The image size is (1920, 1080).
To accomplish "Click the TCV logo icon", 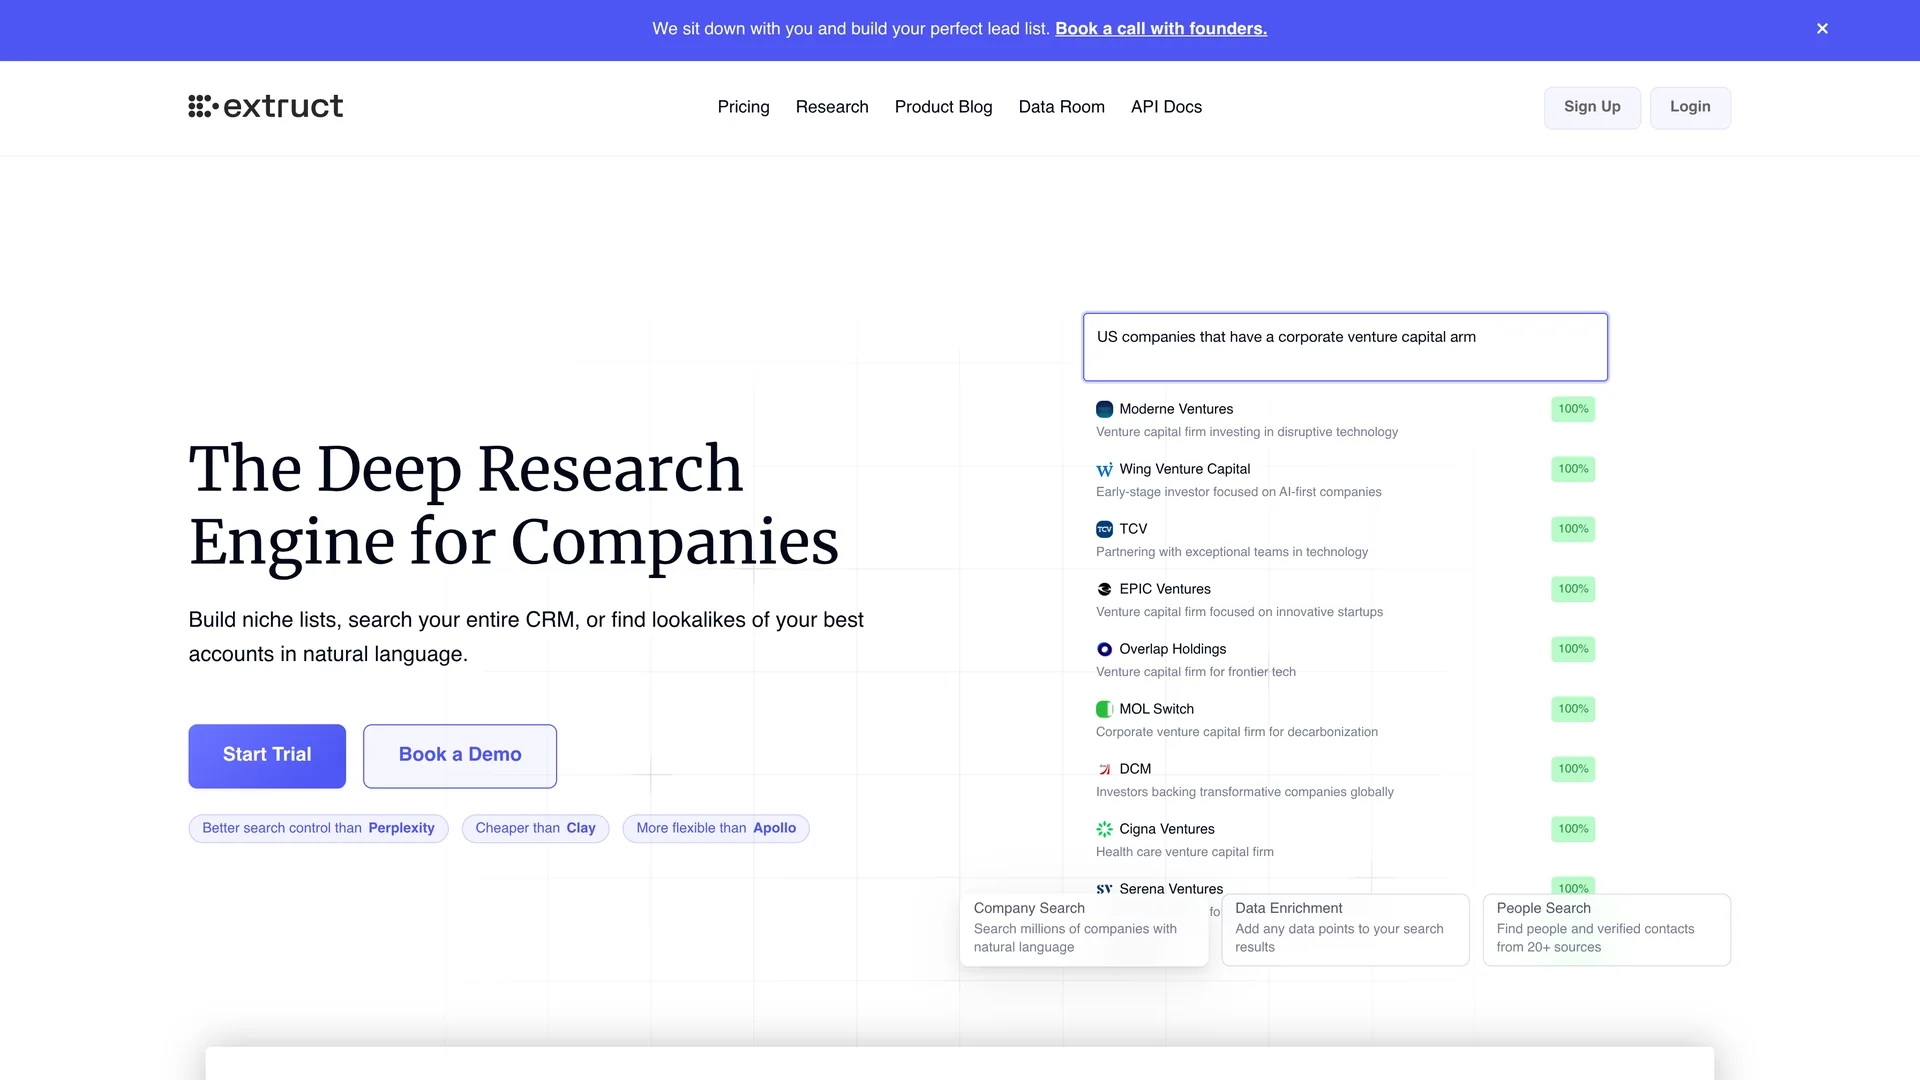I will coord(1104,529).
